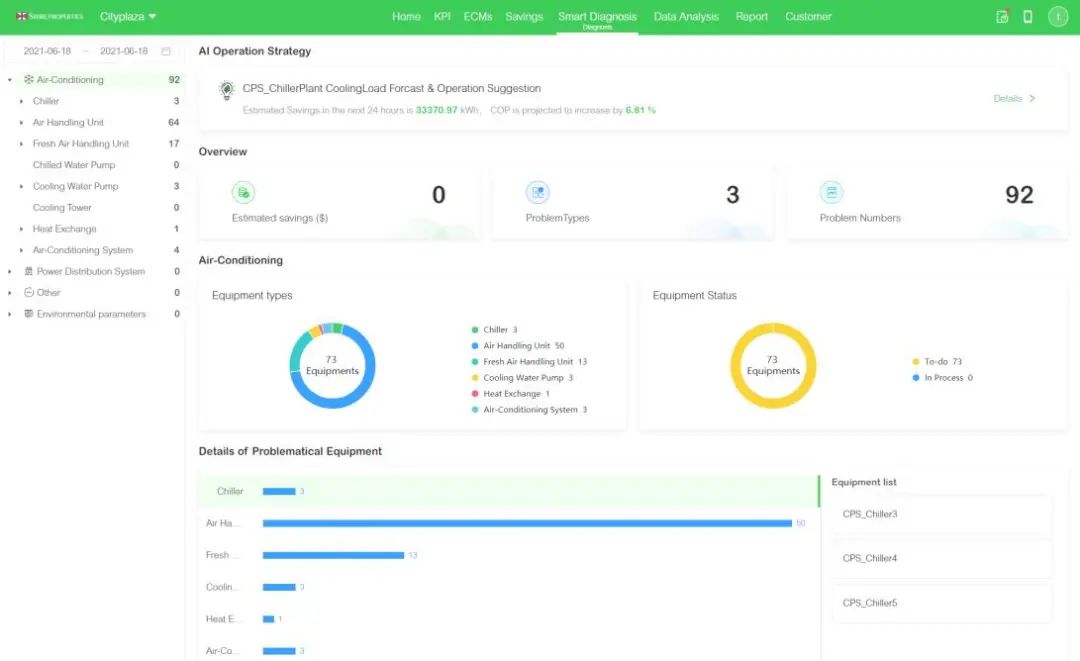Image resolution: width=1080 pixels, height=661 pixels.
Task: Click the Air Handling Unit blue bar
Action: (527, 523)
